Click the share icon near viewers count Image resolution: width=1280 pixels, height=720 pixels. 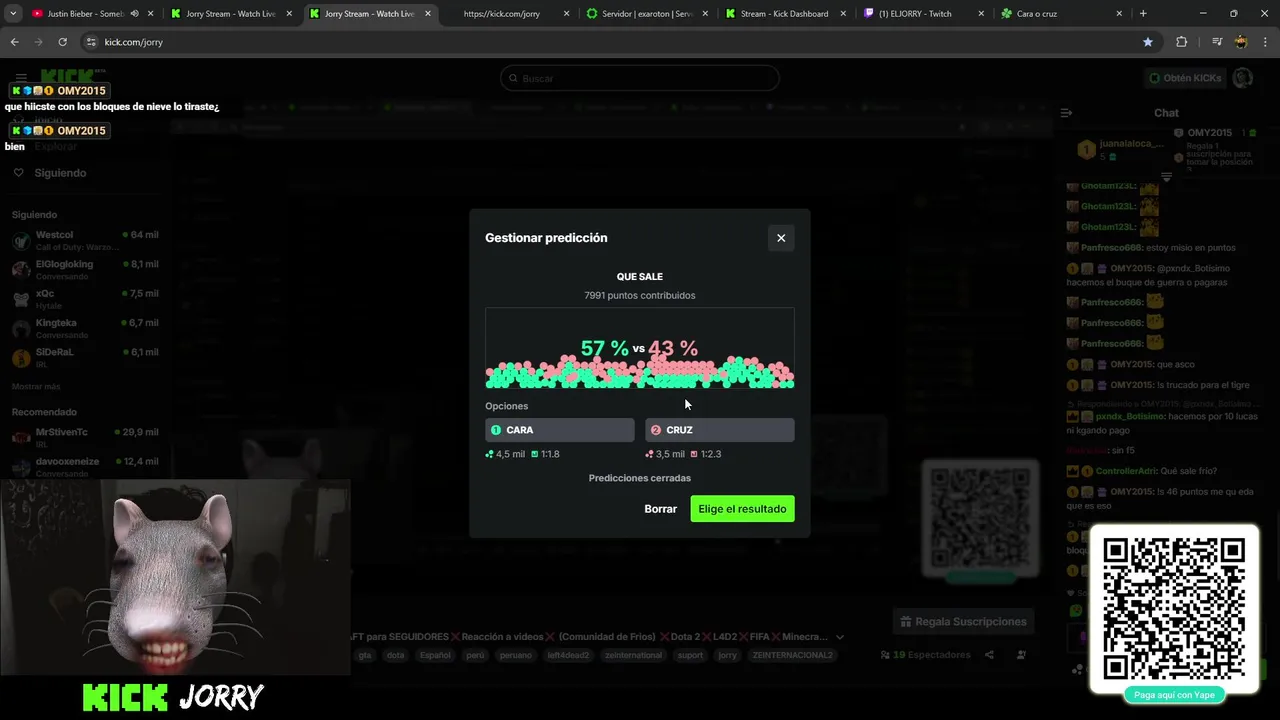989,655
